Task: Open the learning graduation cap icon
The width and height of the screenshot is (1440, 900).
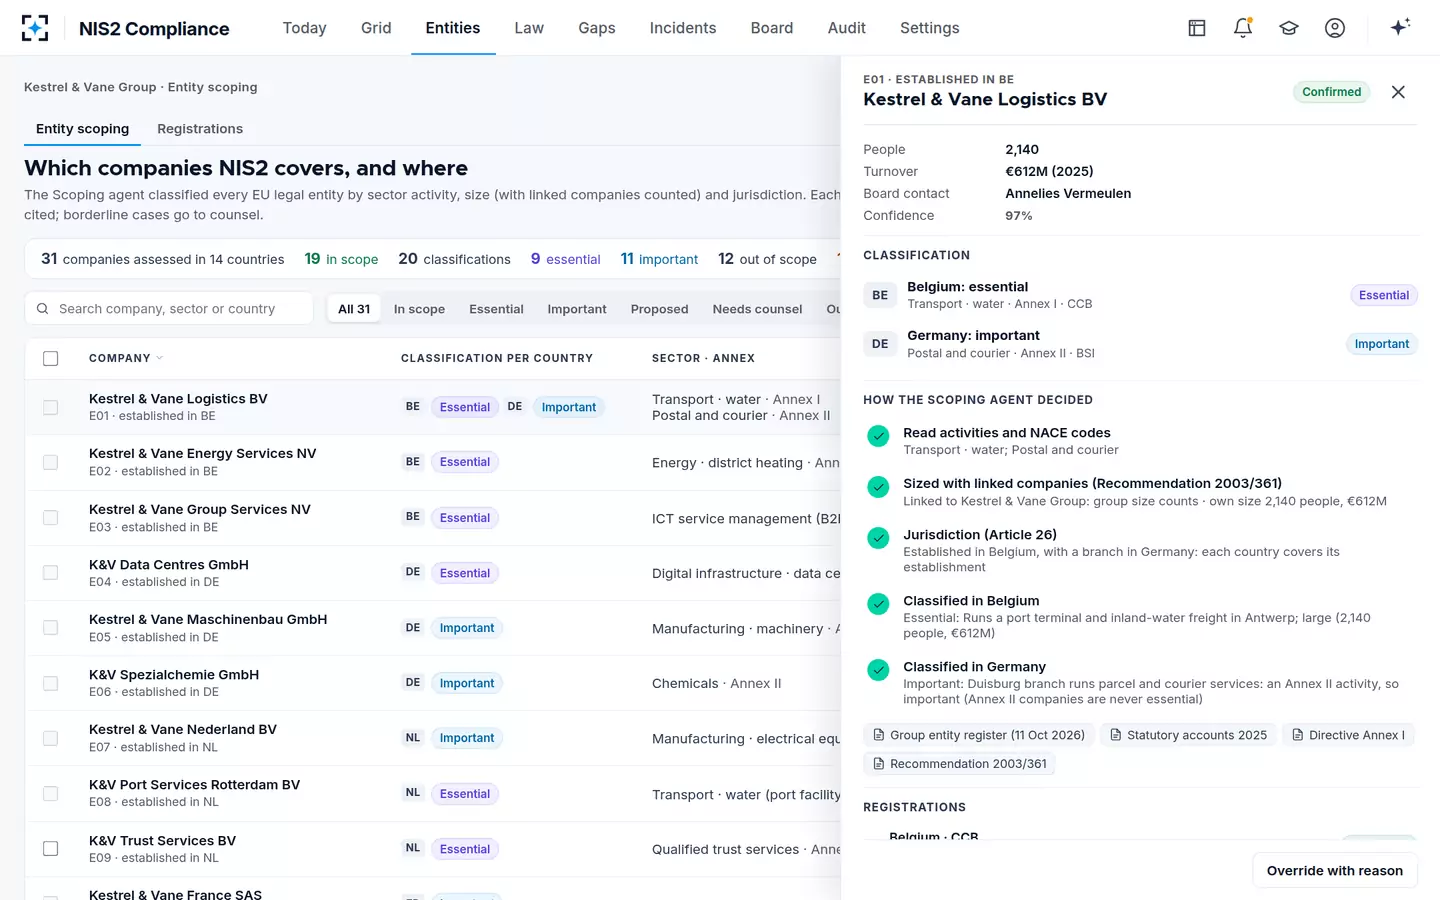Action: coord(1289,28)
